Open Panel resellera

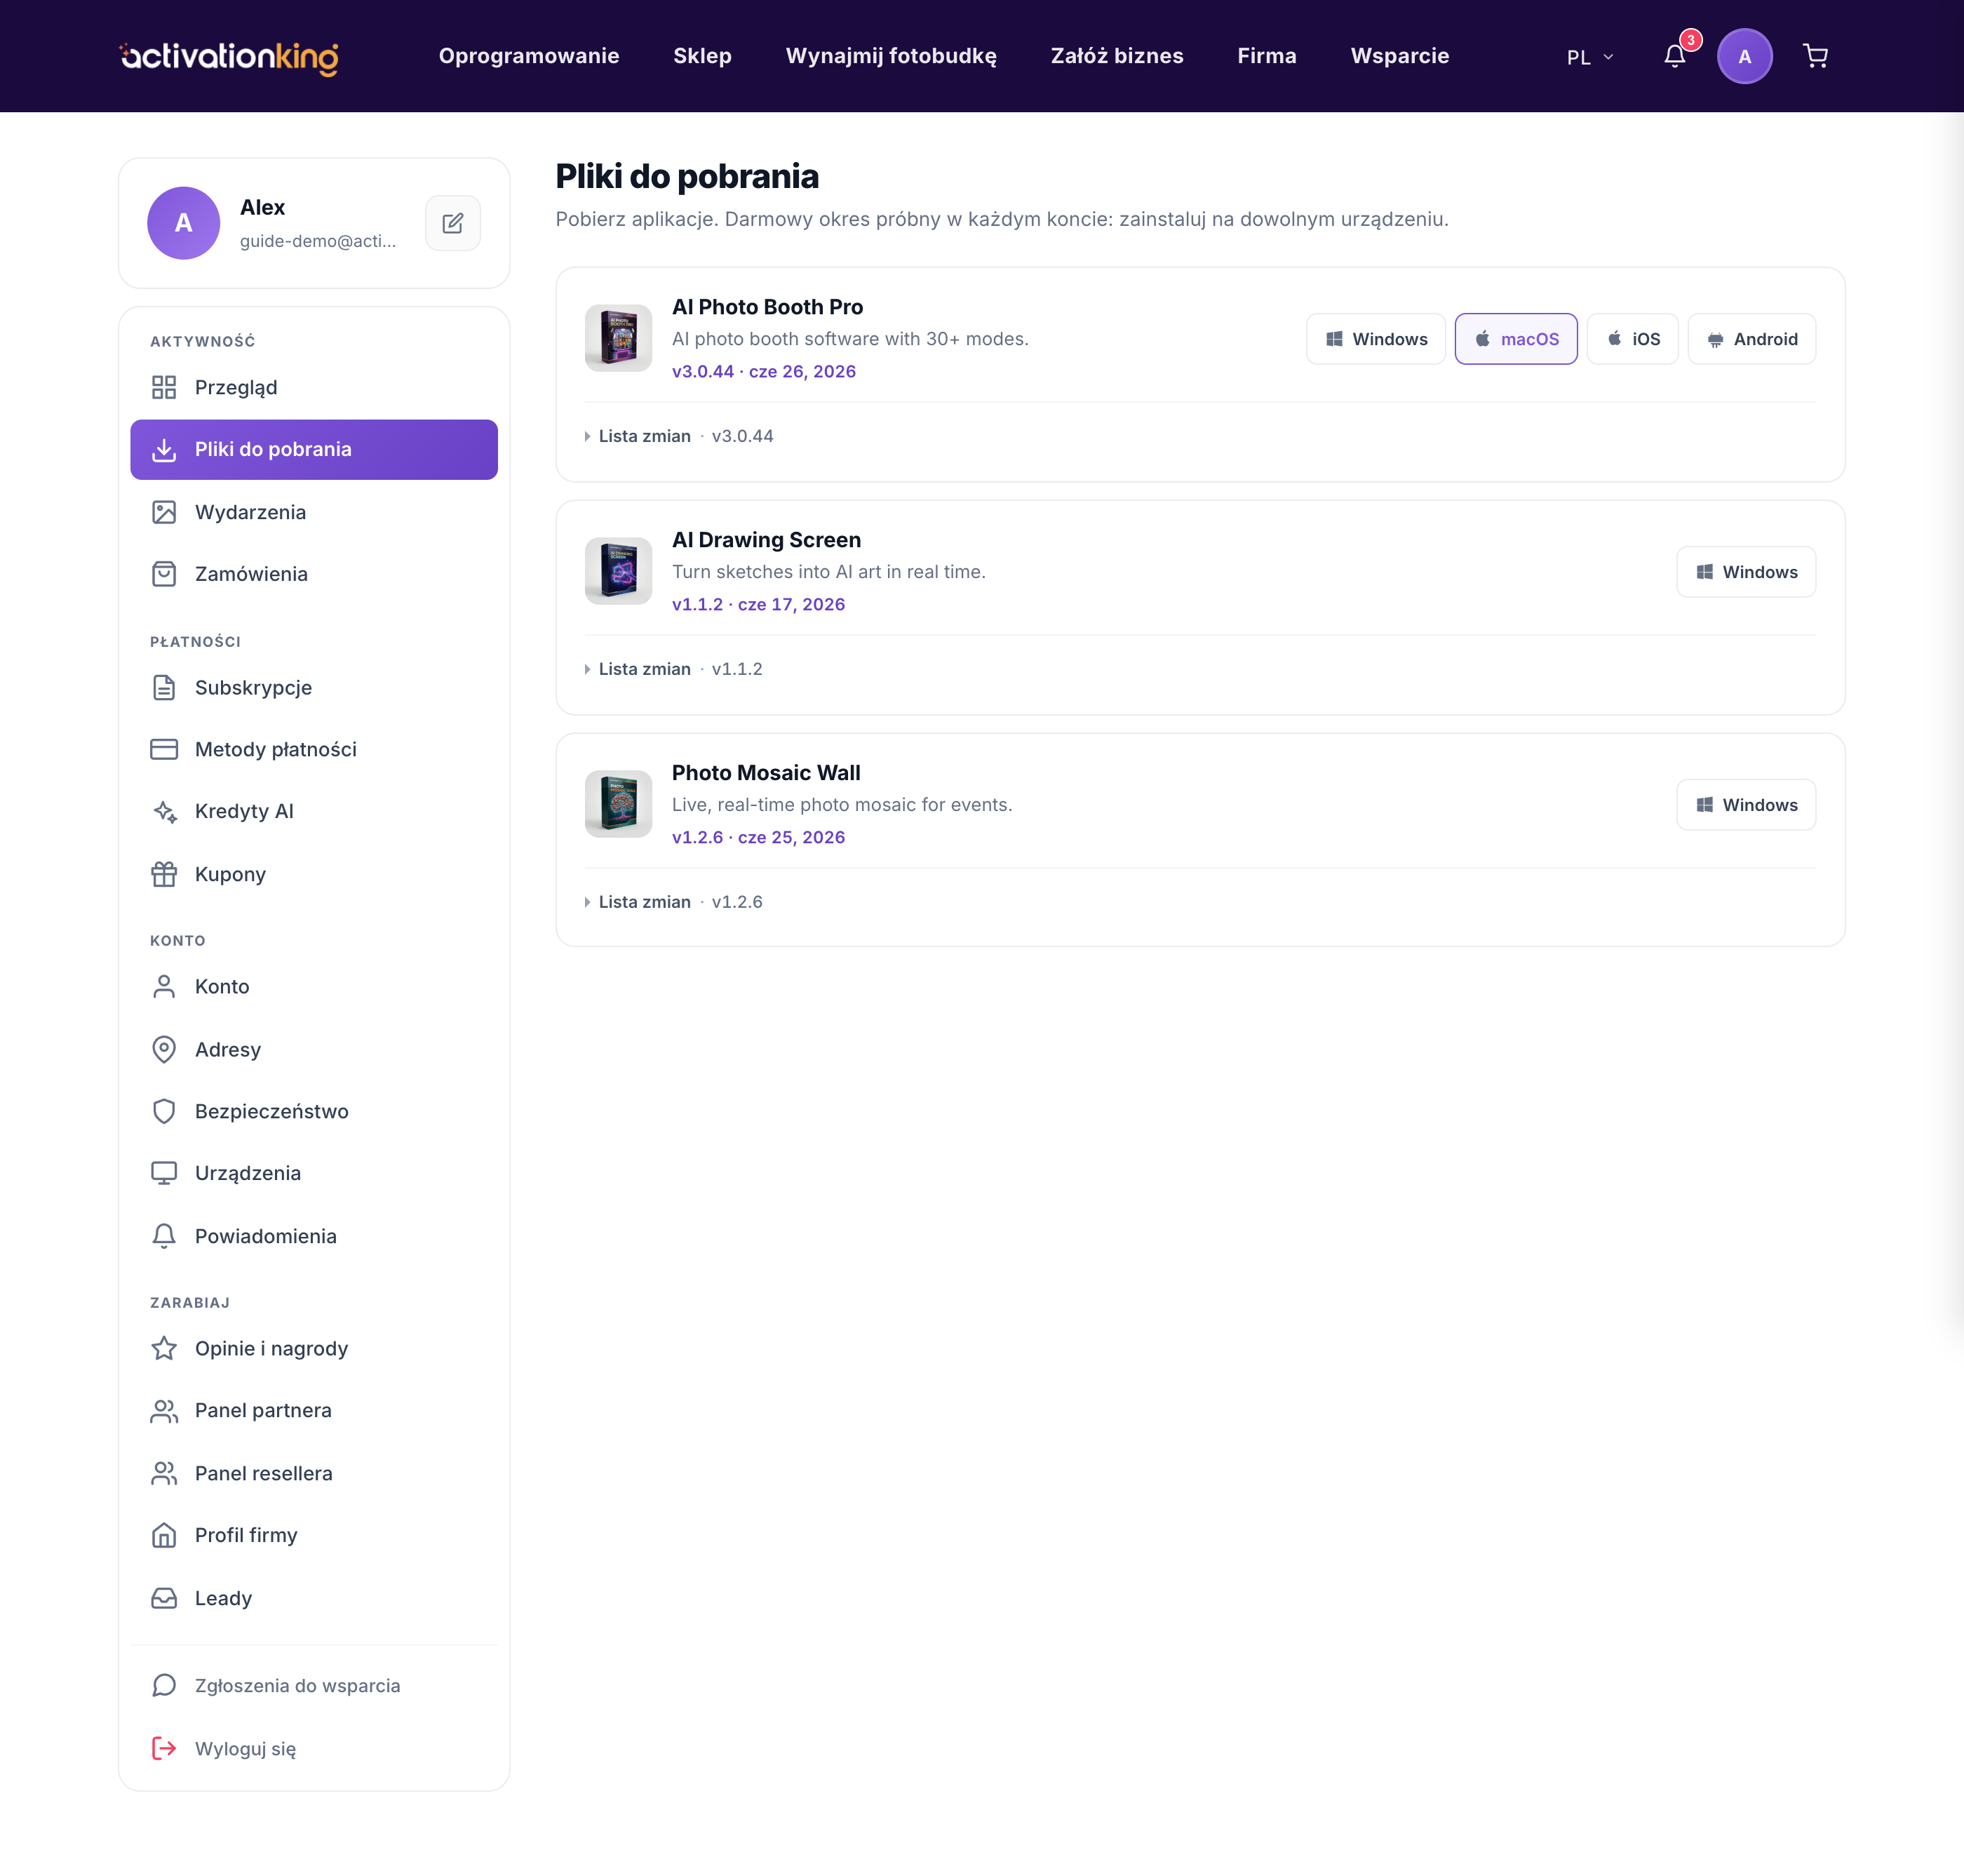point(314,1473)
